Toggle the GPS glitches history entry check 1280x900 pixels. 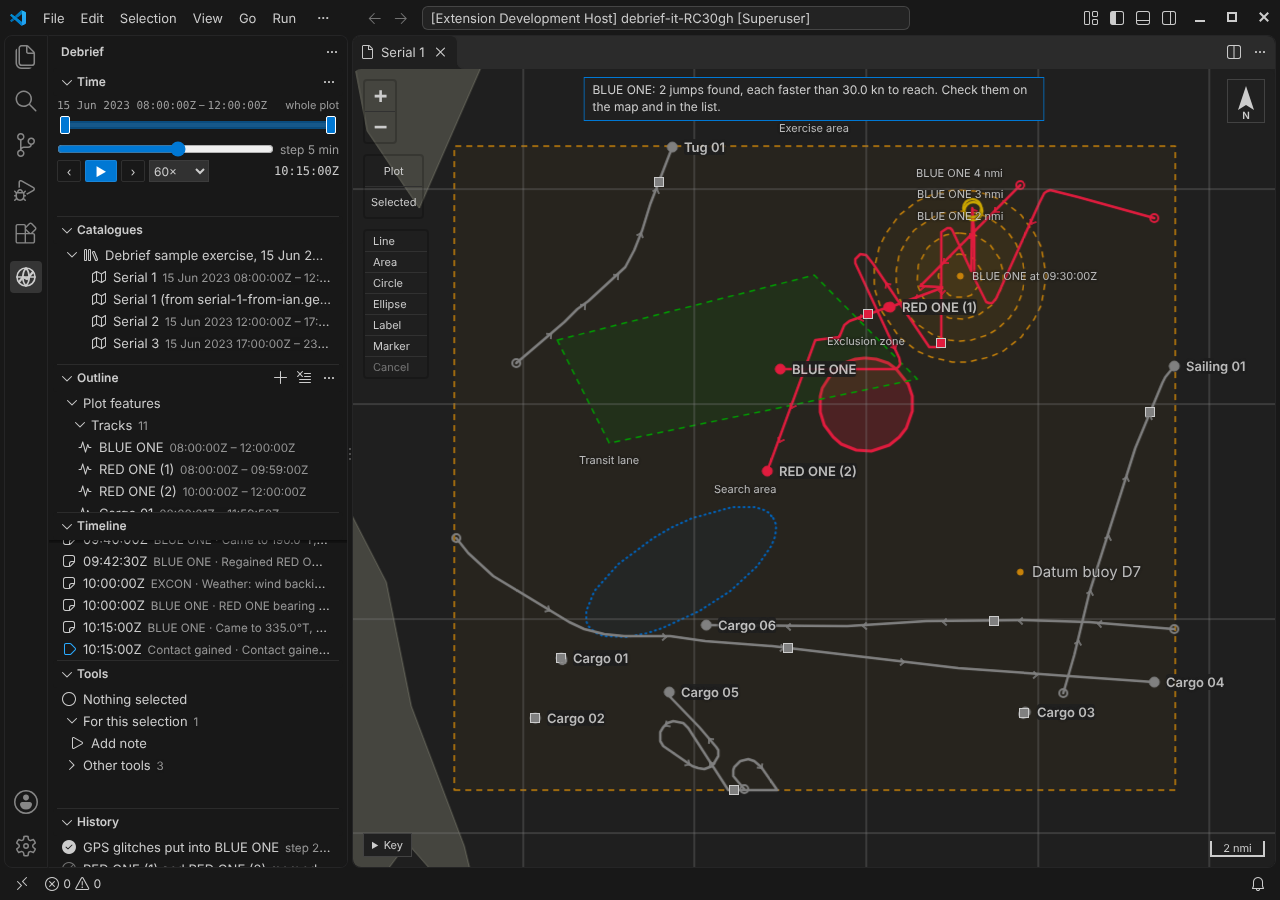(69, 847)
